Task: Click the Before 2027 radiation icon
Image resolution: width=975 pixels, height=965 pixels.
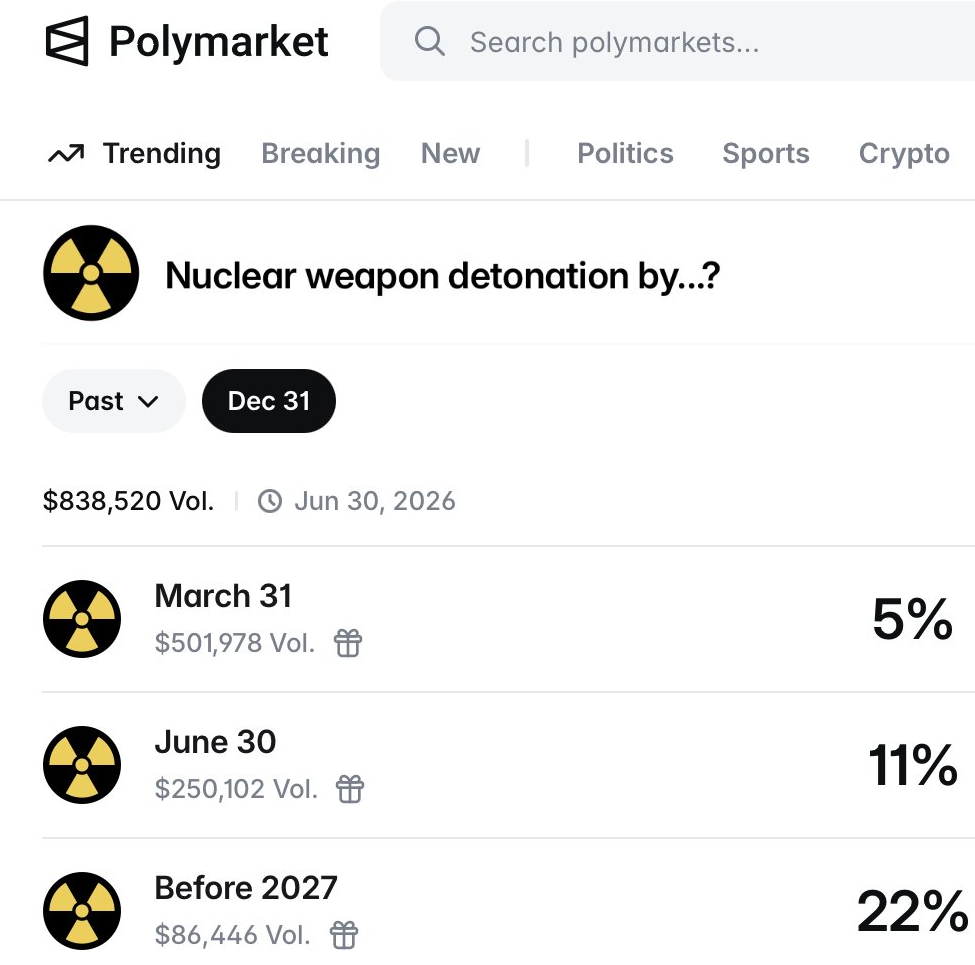Action: pos(82,911)
